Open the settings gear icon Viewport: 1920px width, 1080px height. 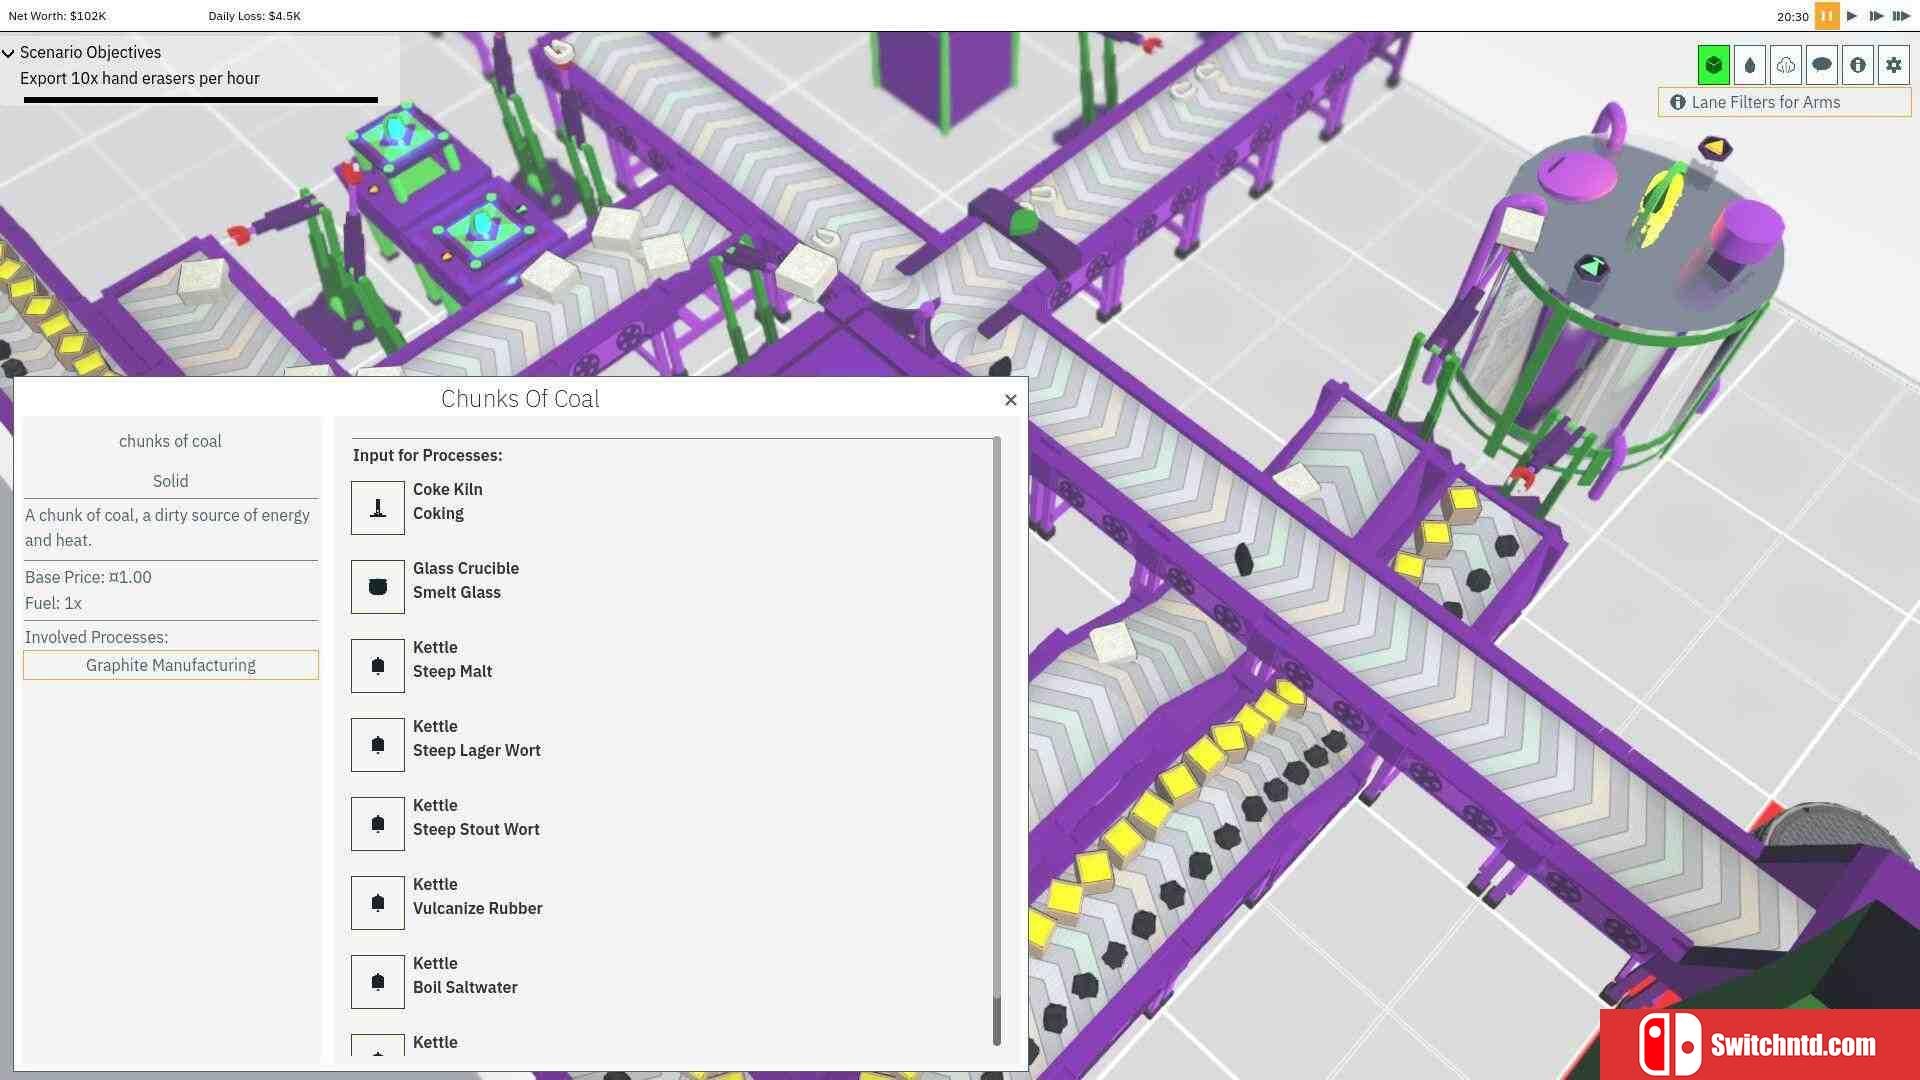[1894, 65]
